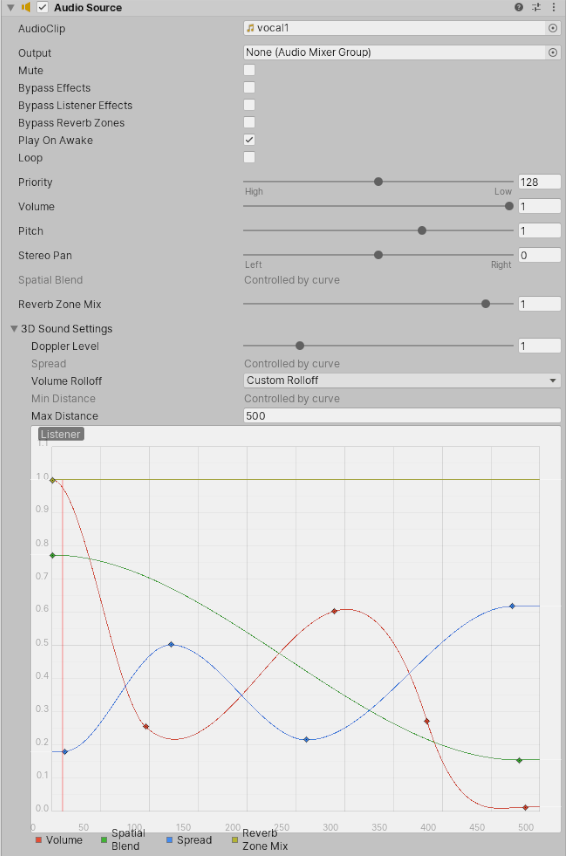This screenshot has width=566, height=856.
Task: Click the Max Distance field 500
Action: point(402,416)
